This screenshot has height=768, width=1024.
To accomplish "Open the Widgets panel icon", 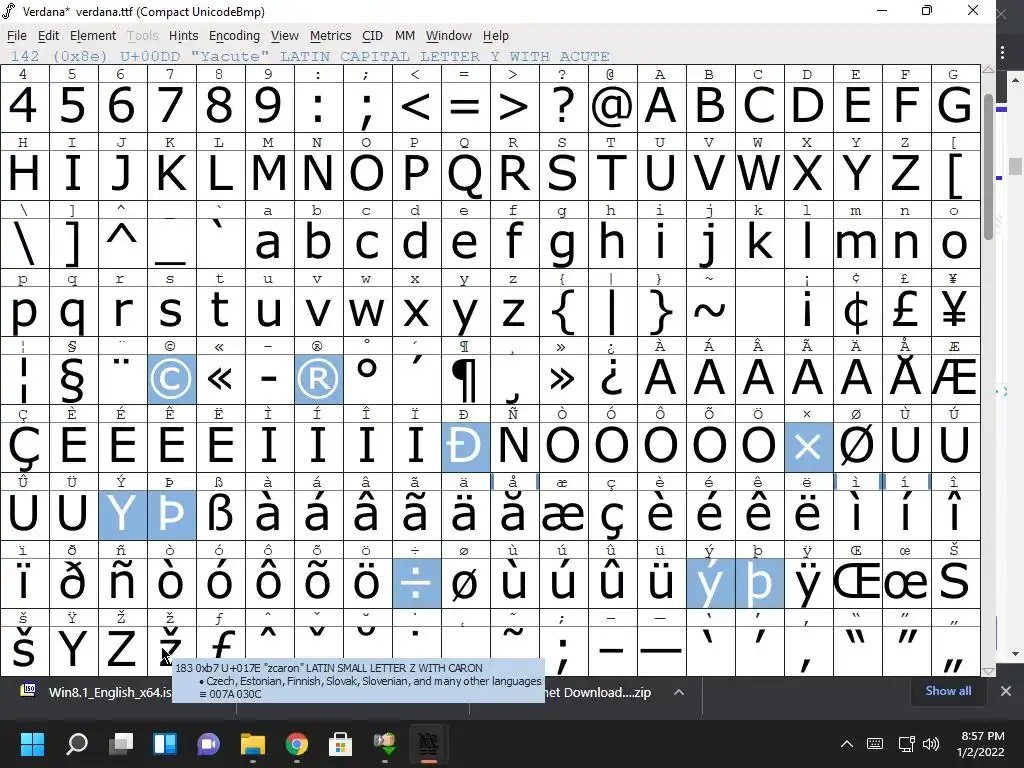I will point(165,743).
